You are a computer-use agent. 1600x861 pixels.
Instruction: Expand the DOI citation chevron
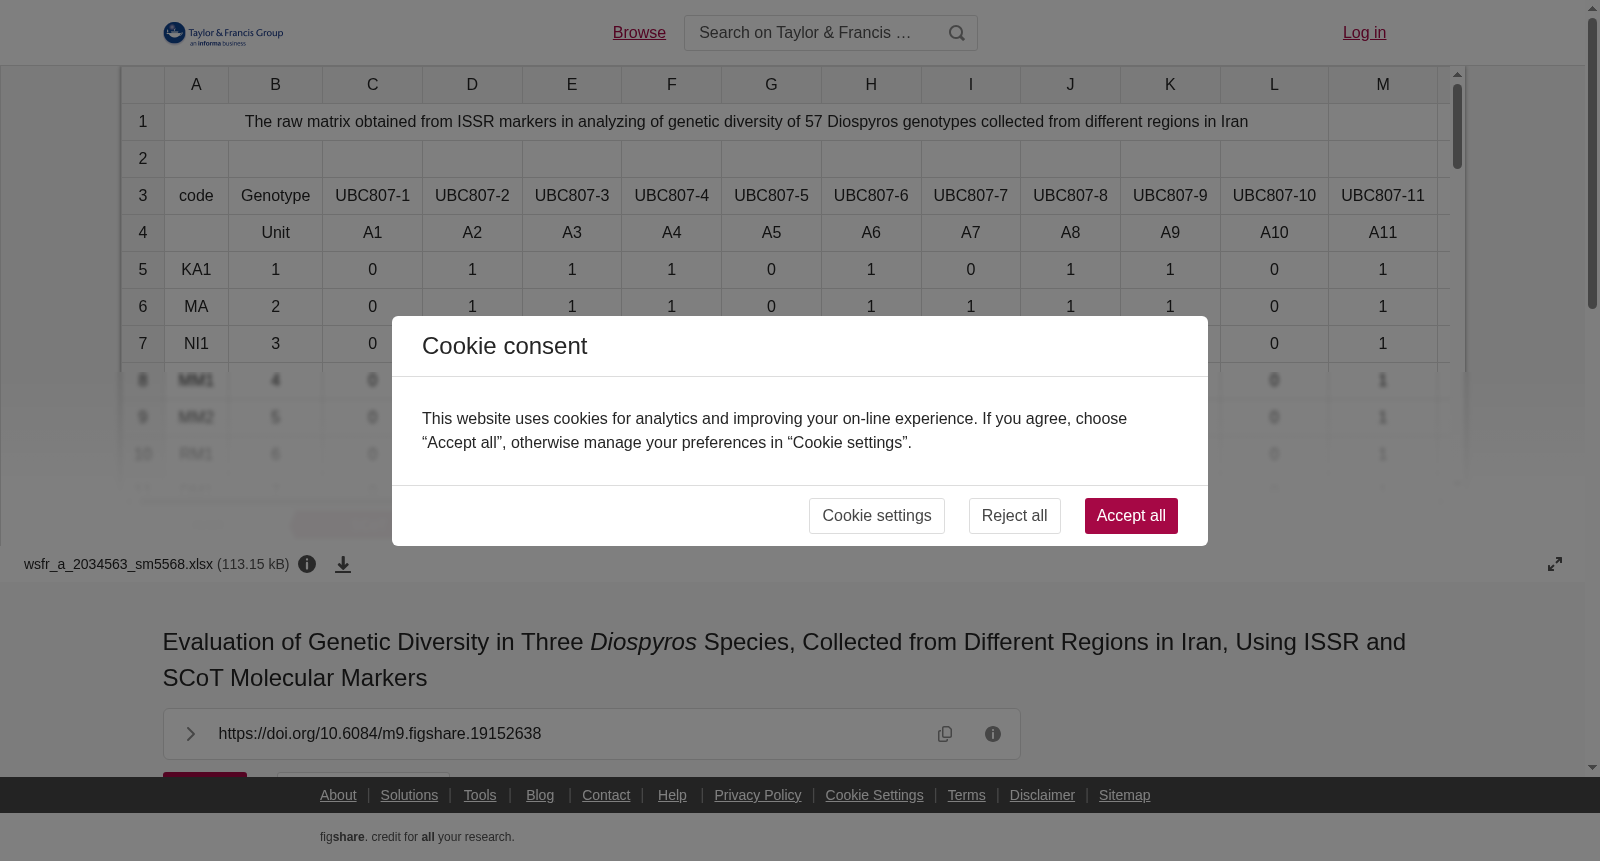click(x=191, y=734)
